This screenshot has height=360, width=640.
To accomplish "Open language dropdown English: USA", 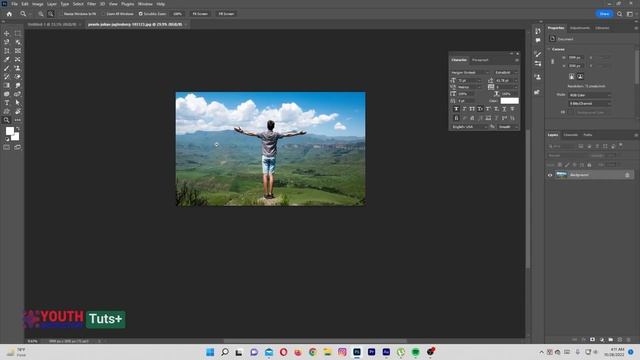I will coord(469,127).
